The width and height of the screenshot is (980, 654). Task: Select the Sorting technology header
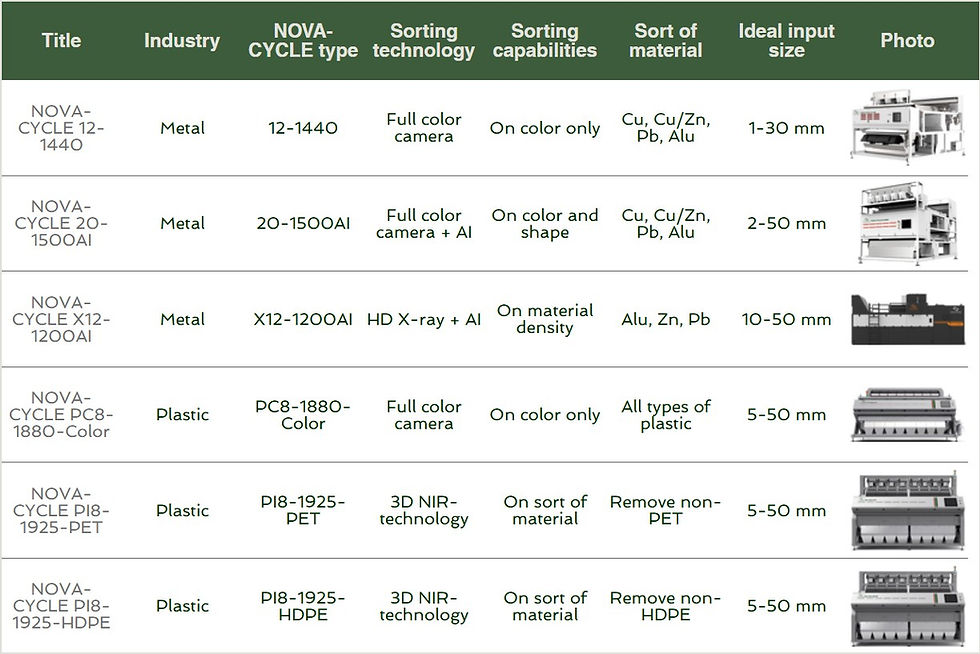point(424,41)
